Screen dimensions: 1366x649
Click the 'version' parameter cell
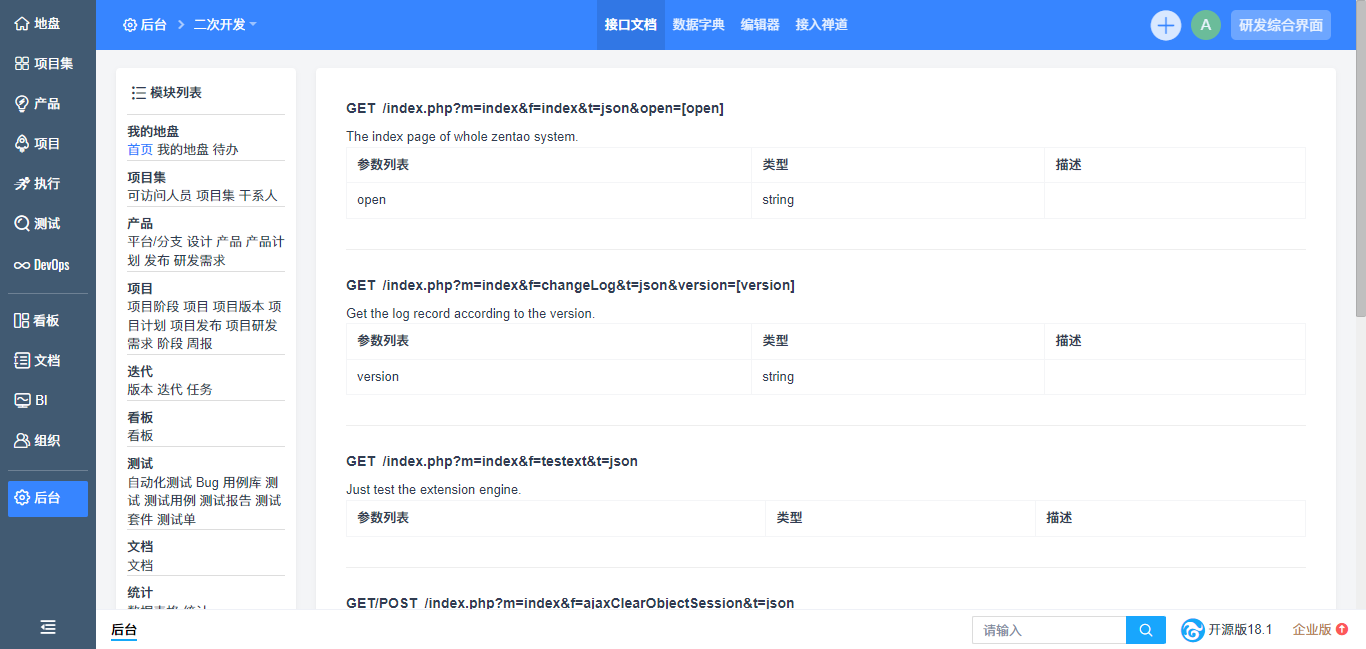tap(549, 377)
